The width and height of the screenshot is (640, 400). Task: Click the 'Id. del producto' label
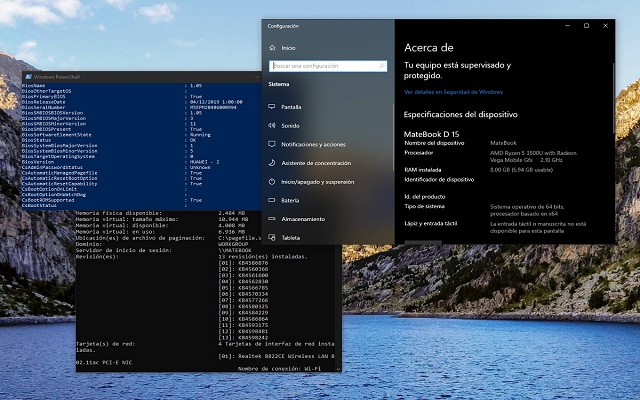click(x=424, y=196)
